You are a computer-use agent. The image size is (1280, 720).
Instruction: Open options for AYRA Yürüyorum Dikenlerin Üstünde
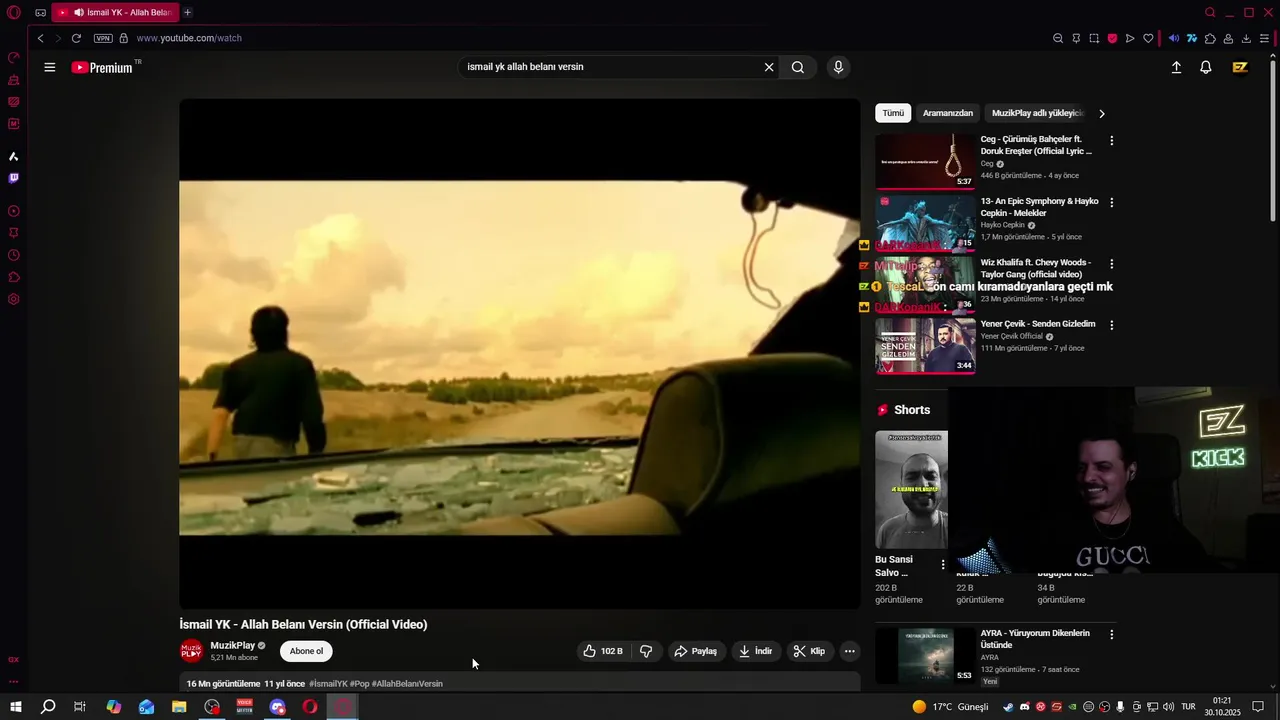pos(1111,635)
